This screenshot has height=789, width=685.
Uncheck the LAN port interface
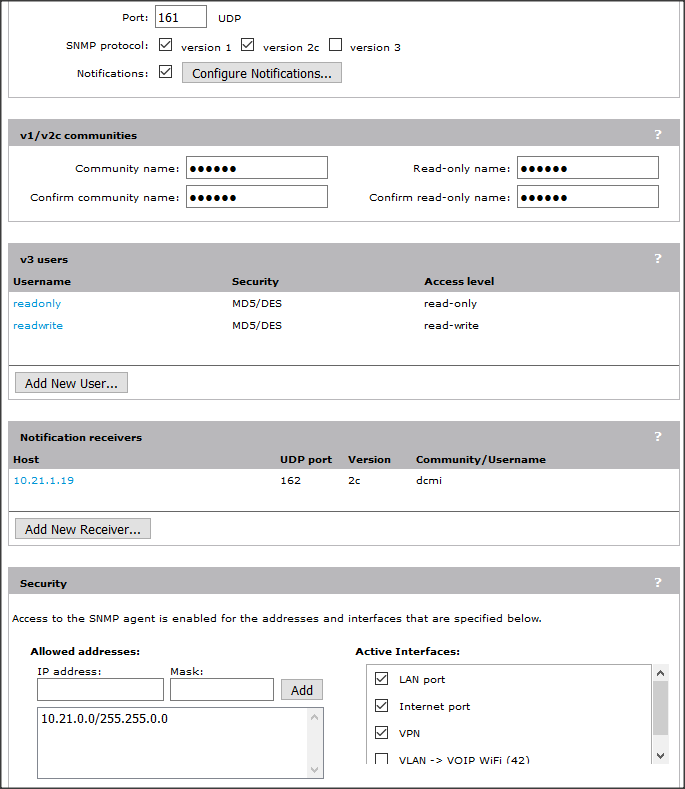(x=381, y=679)
